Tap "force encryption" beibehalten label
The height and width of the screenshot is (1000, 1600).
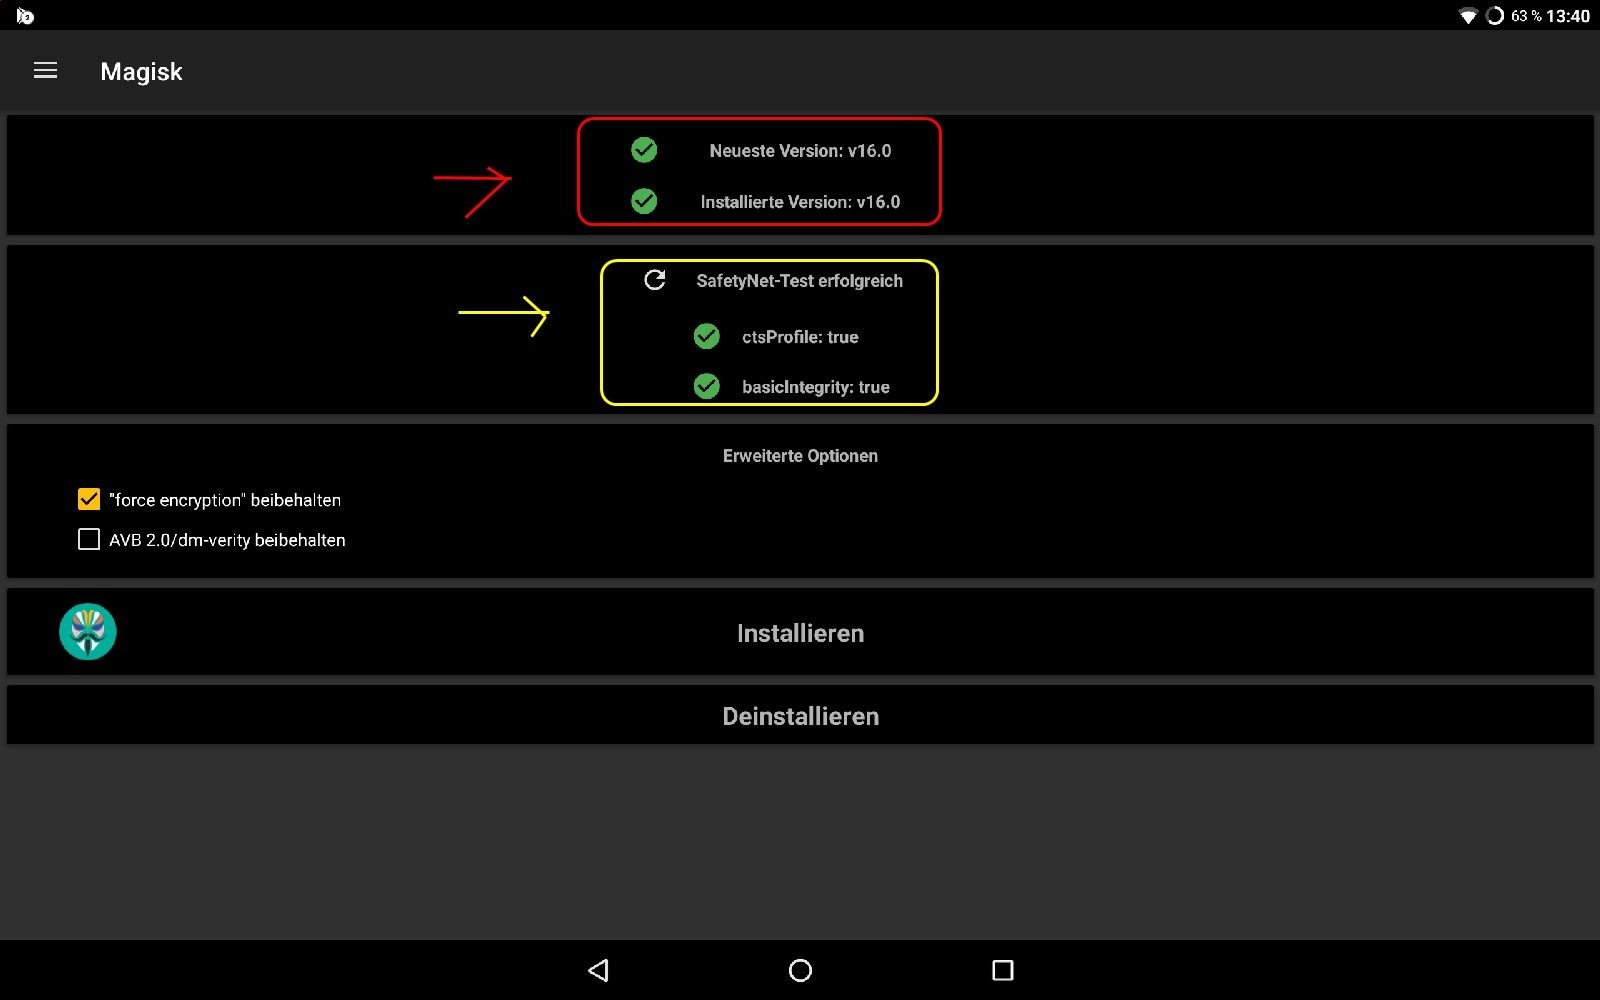[x=225, y=500]
